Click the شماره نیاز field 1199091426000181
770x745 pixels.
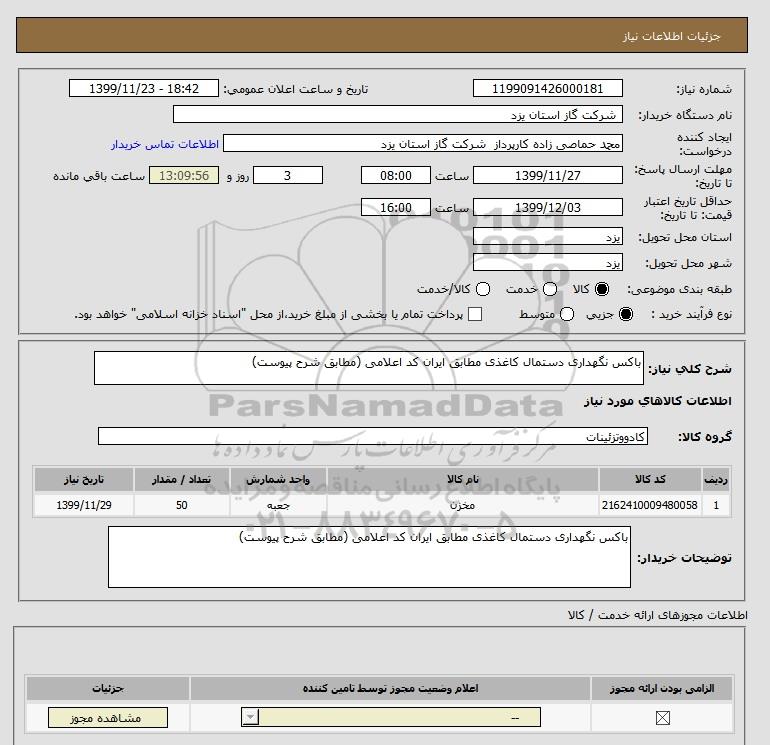tap(548, 88)
